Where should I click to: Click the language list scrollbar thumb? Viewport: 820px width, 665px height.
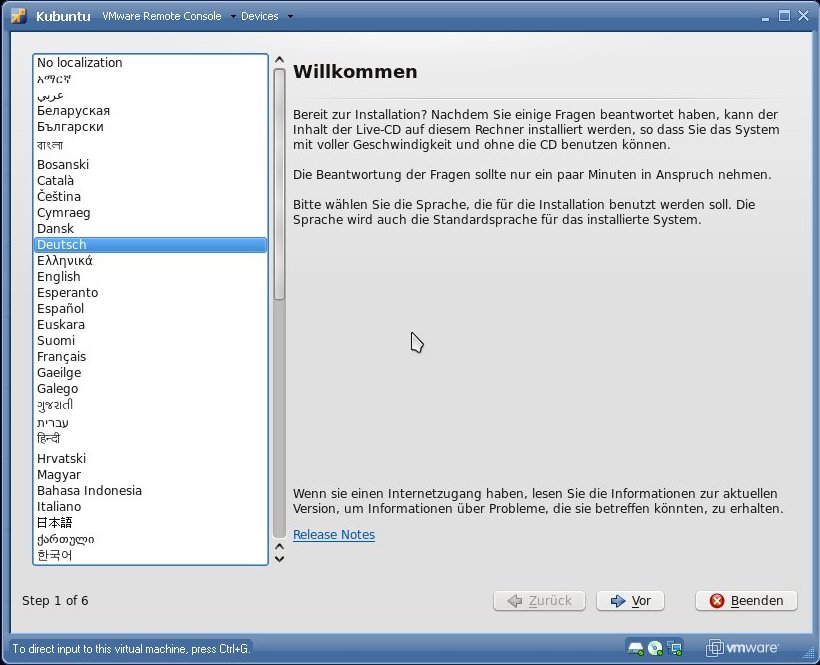click(x=279, y=184)
